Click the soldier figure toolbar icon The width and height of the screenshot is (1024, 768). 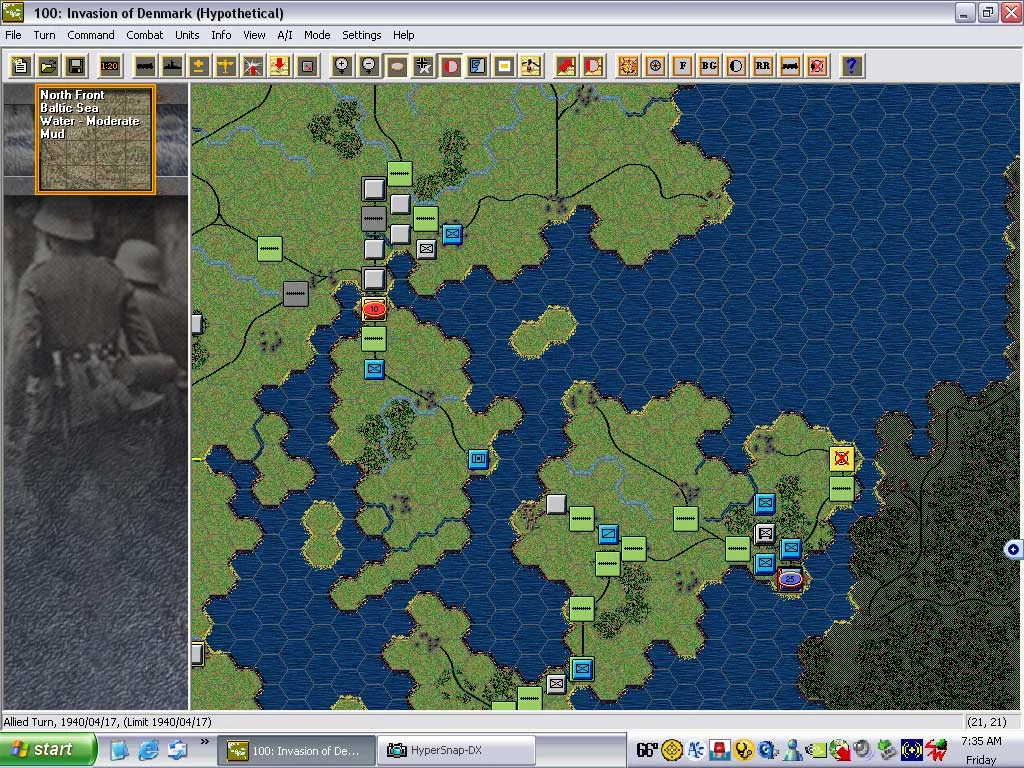(x=532, y=66)
